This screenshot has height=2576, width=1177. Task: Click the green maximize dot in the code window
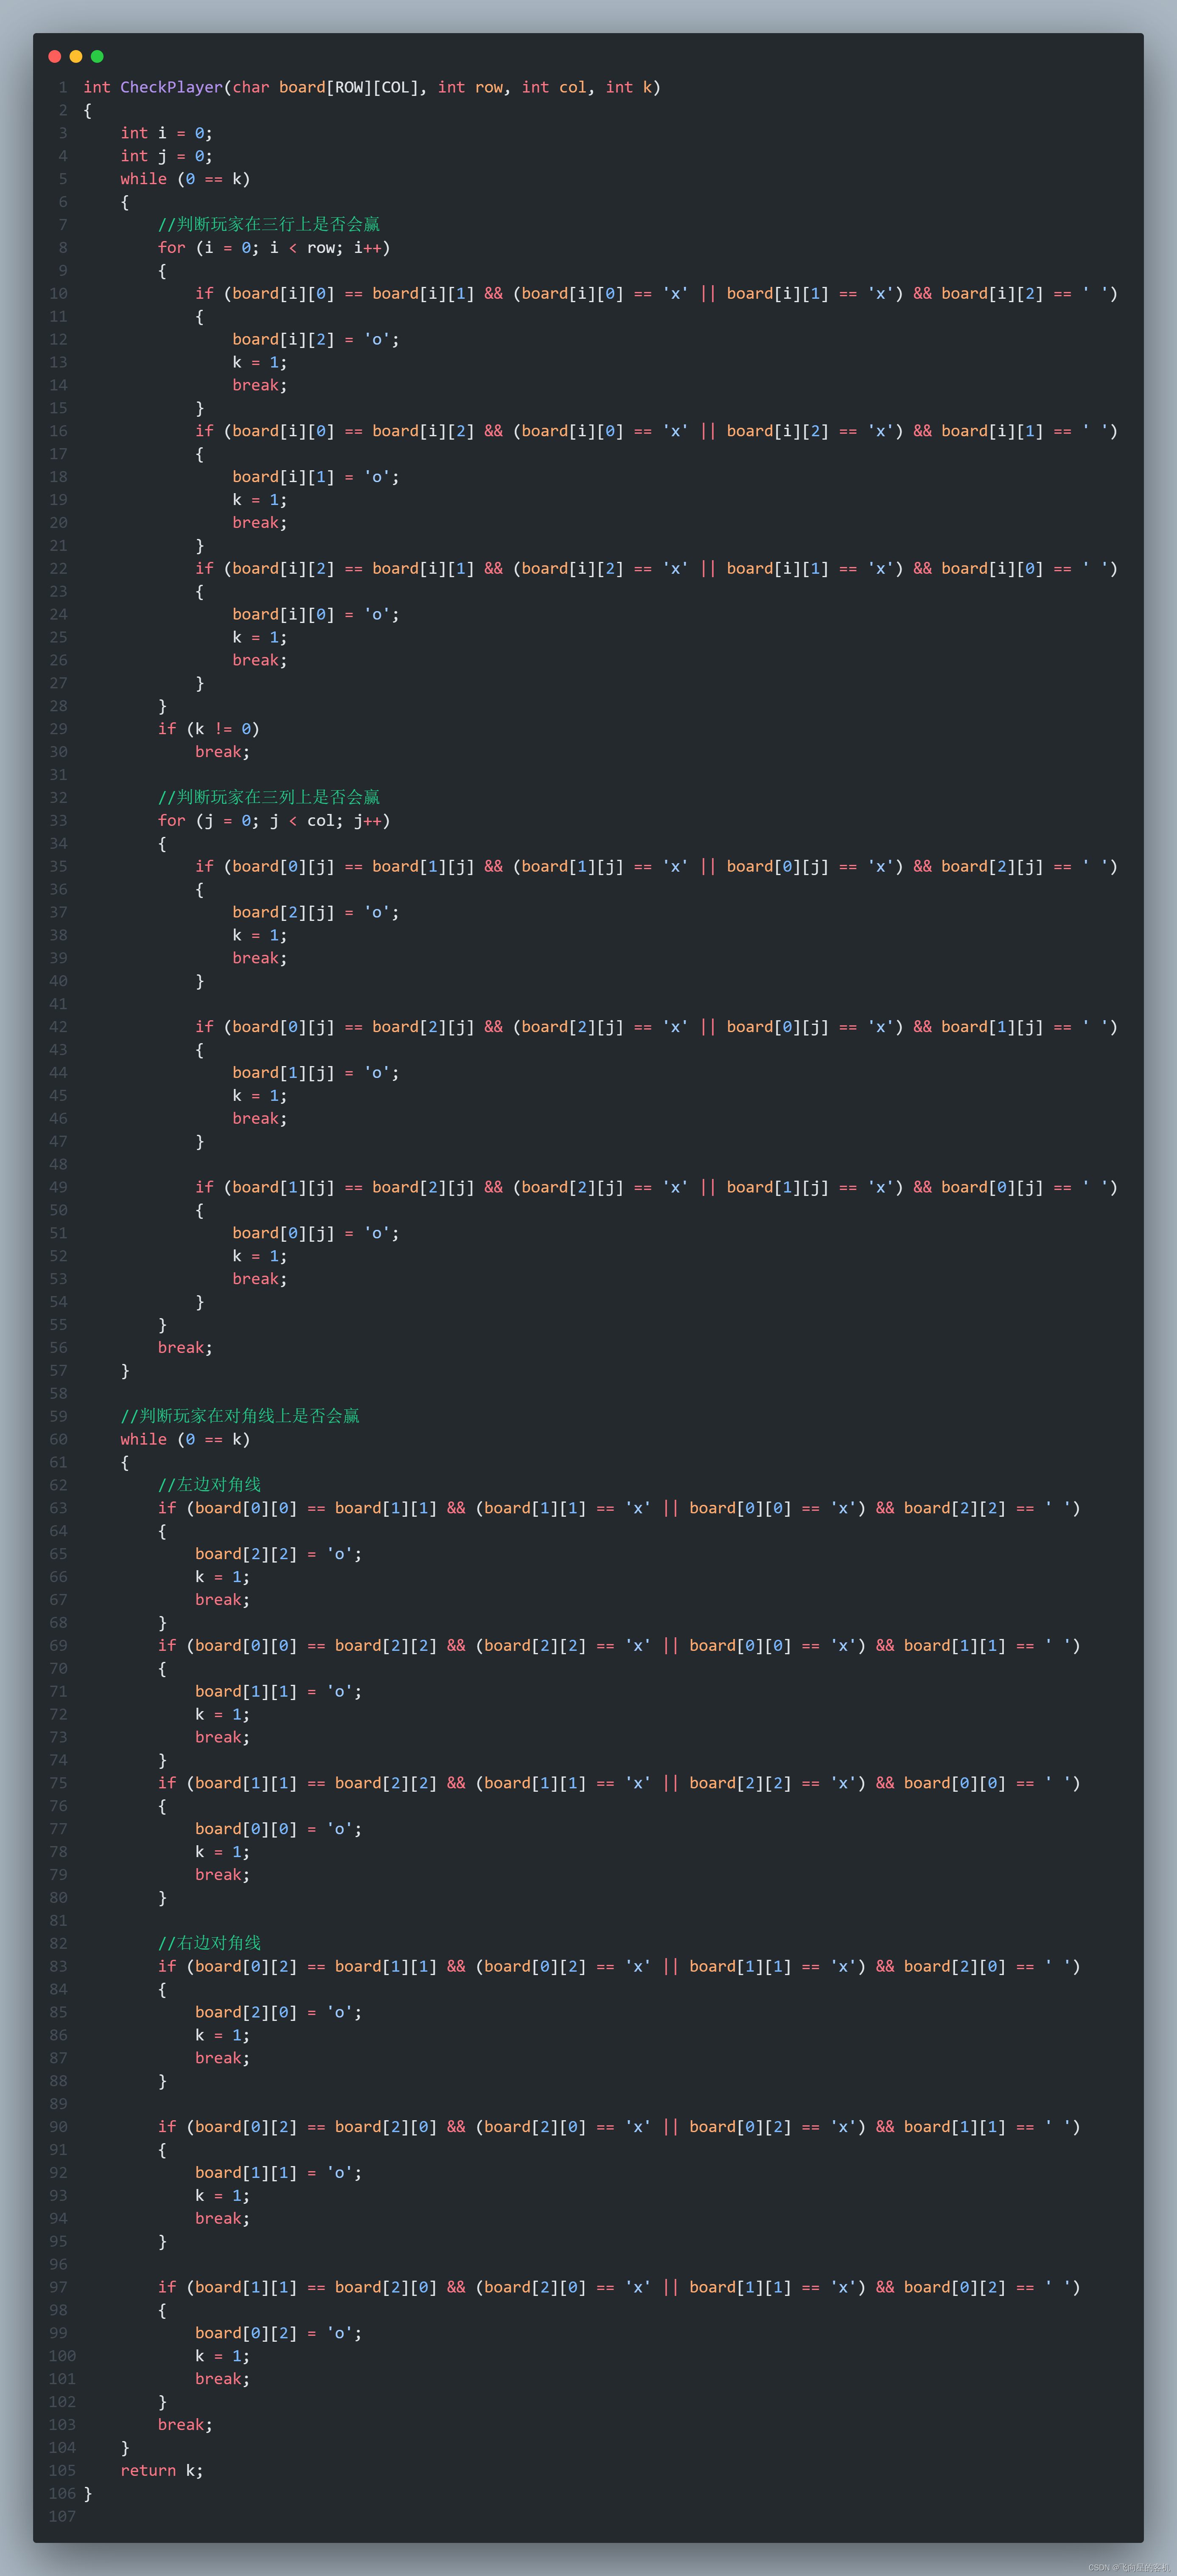pos(97,57)
